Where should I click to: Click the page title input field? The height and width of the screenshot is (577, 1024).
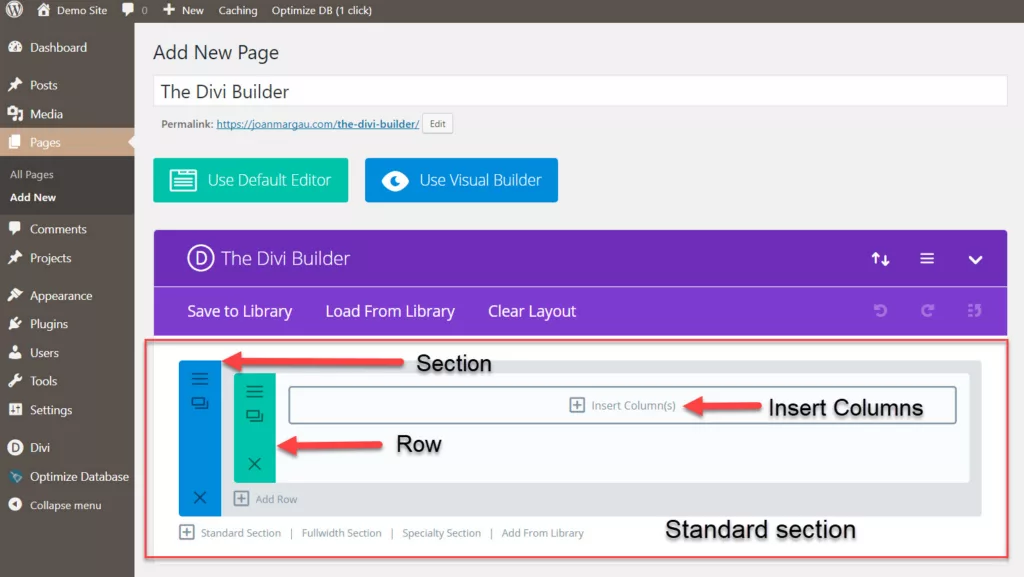(580, 91)
